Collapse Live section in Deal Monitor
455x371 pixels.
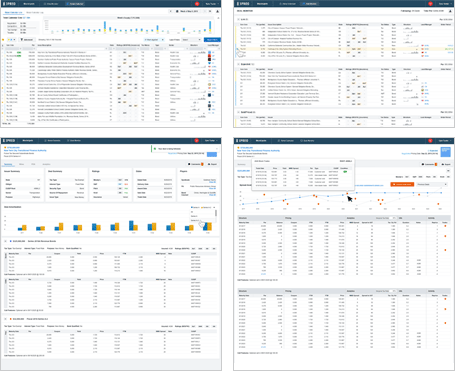(x=238, y=19)
